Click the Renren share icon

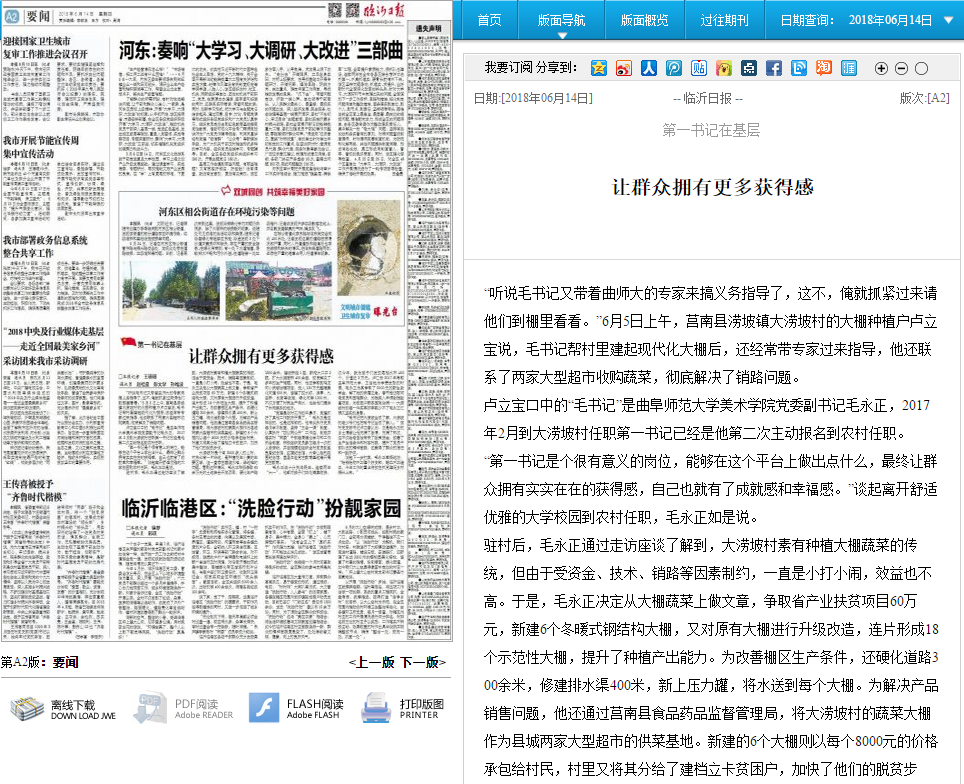649,68
